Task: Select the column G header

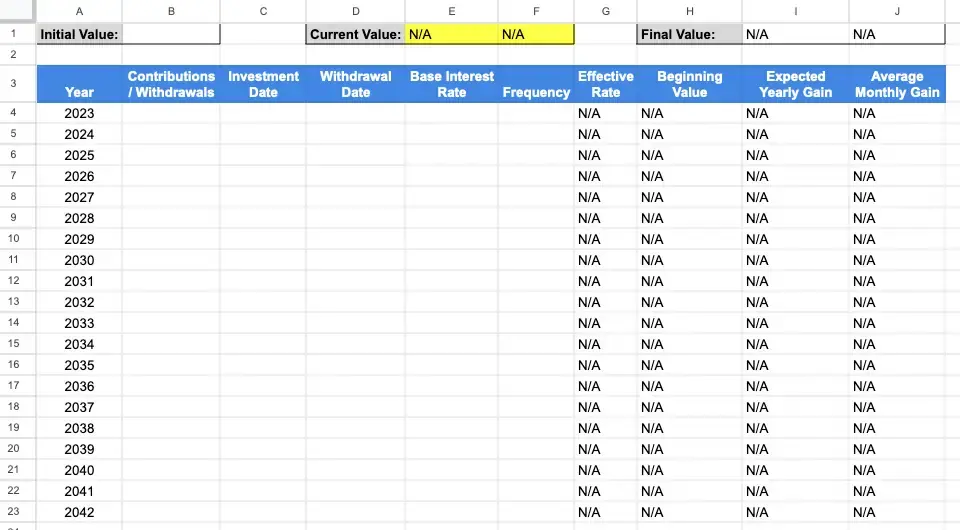Action: click(606, 11)
